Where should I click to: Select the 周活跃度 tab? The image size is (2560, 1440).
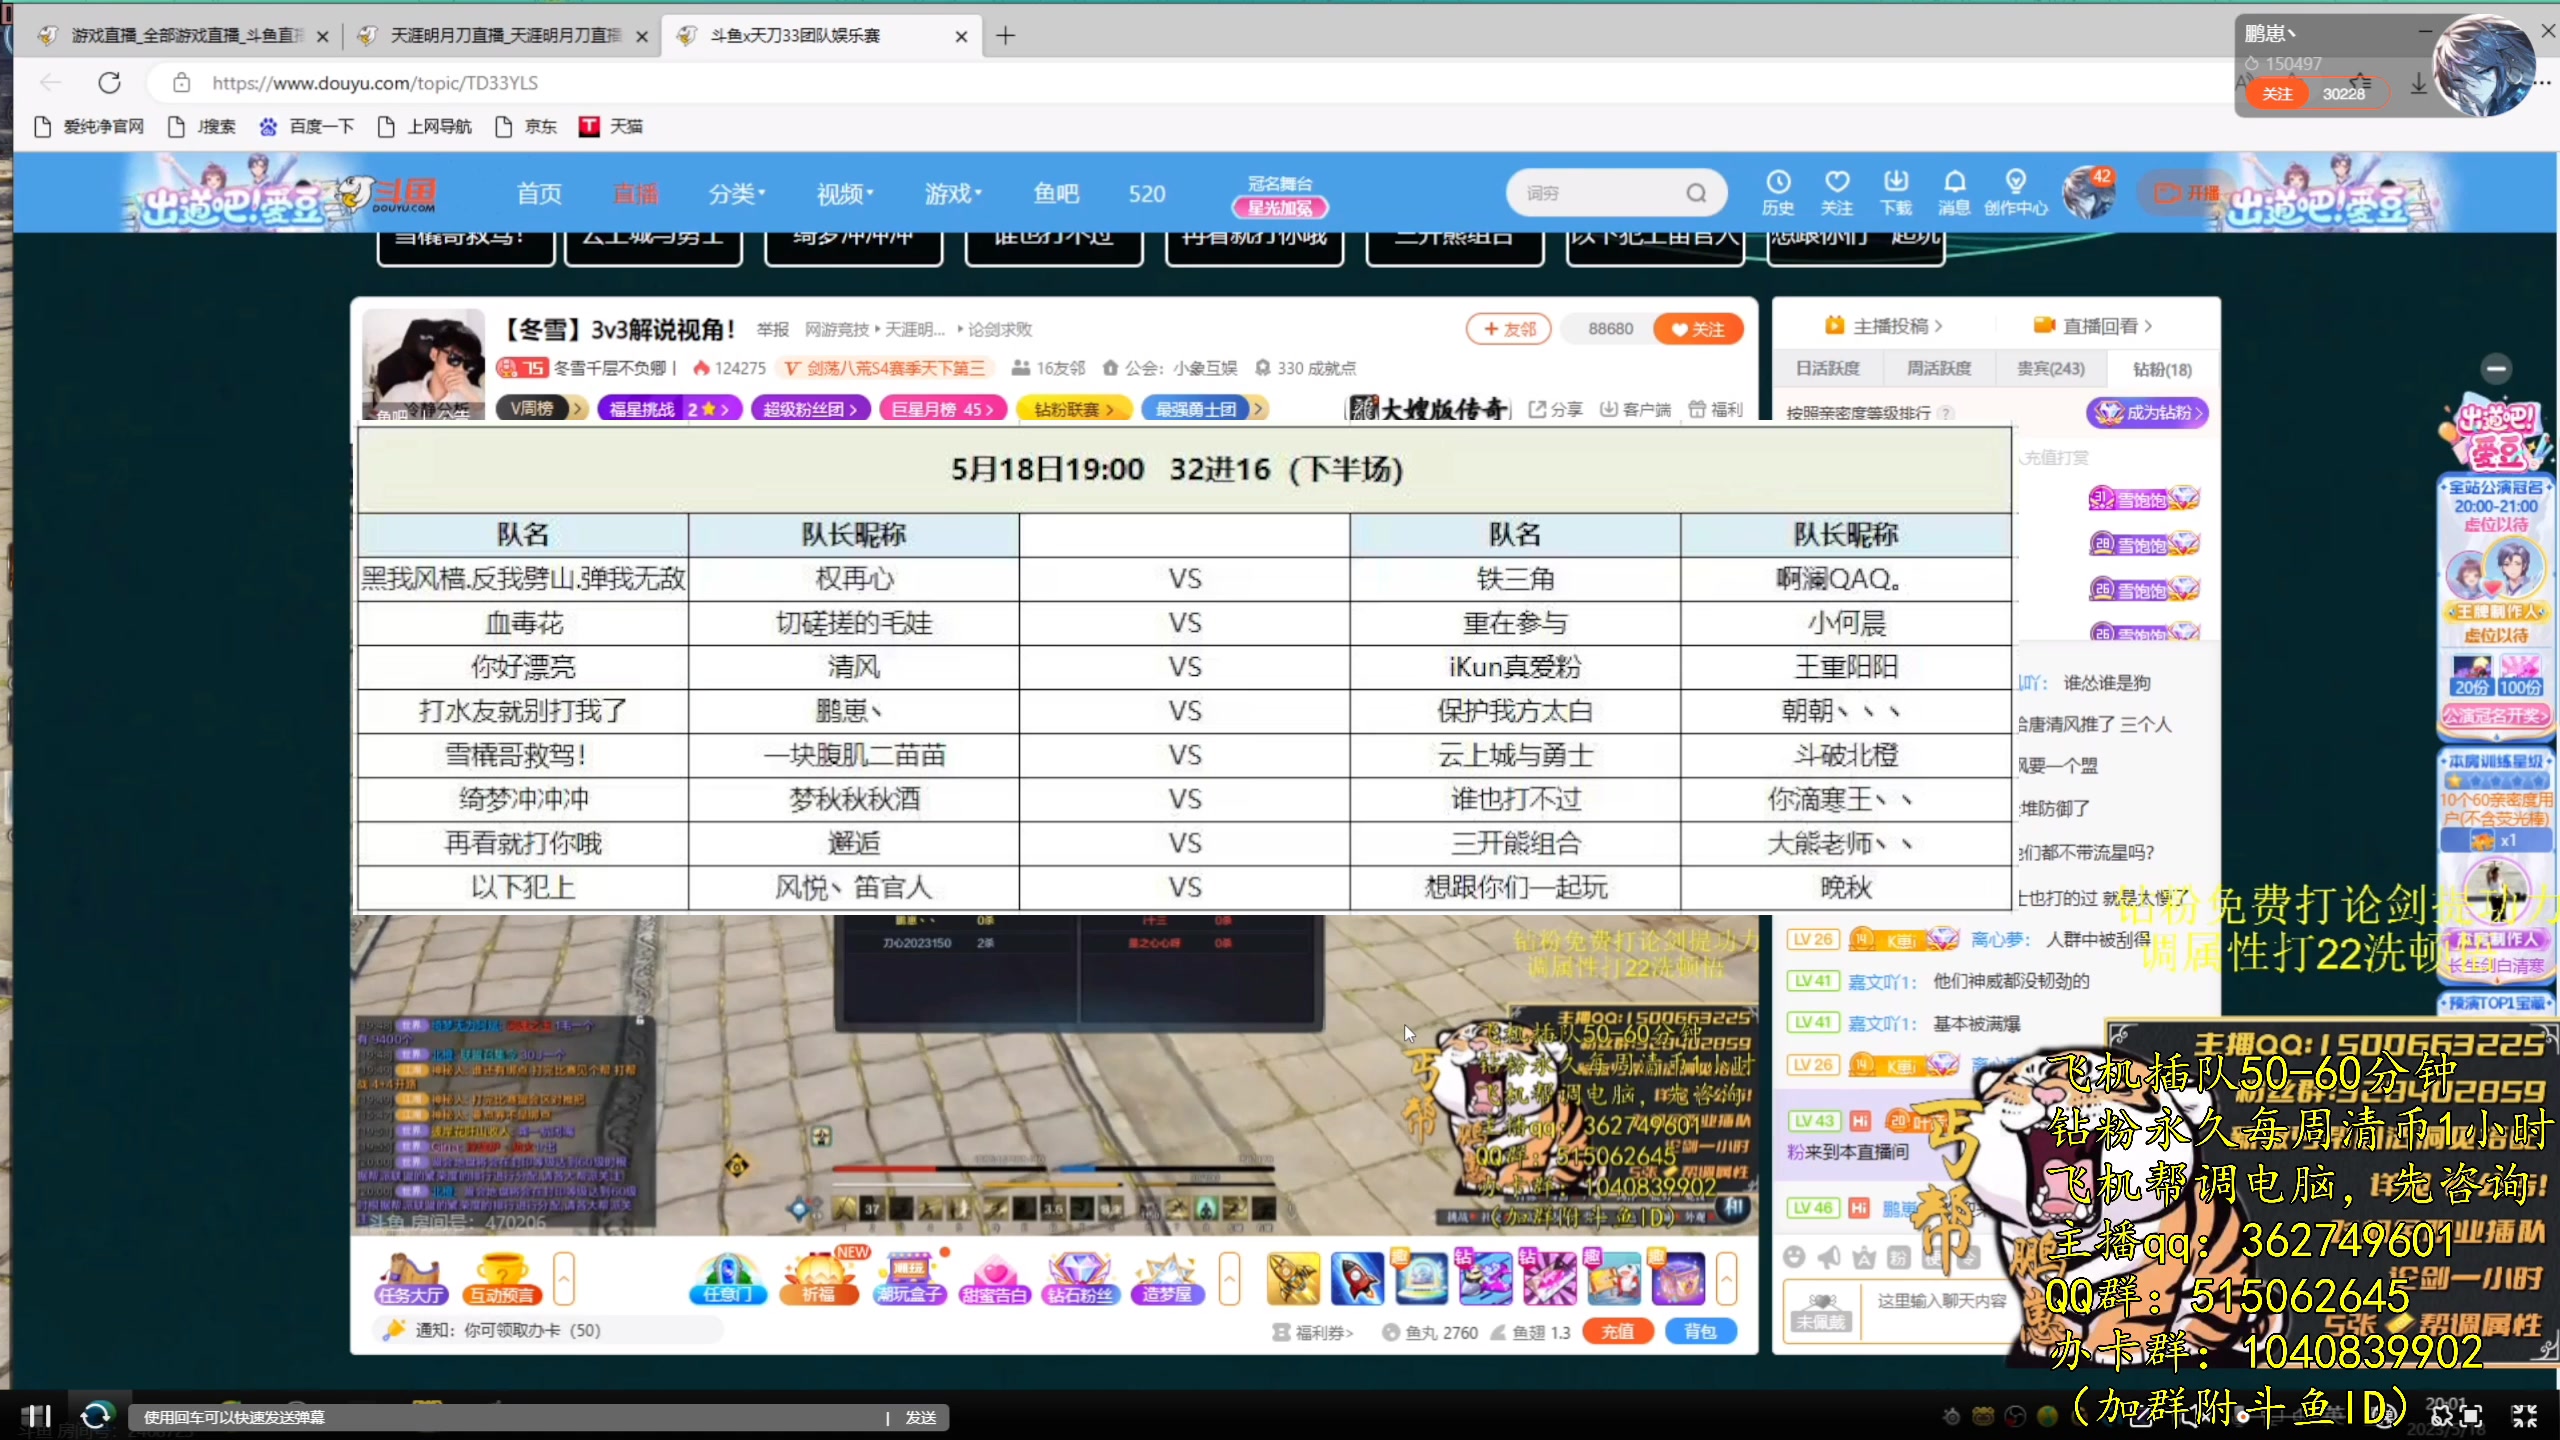1938,369
